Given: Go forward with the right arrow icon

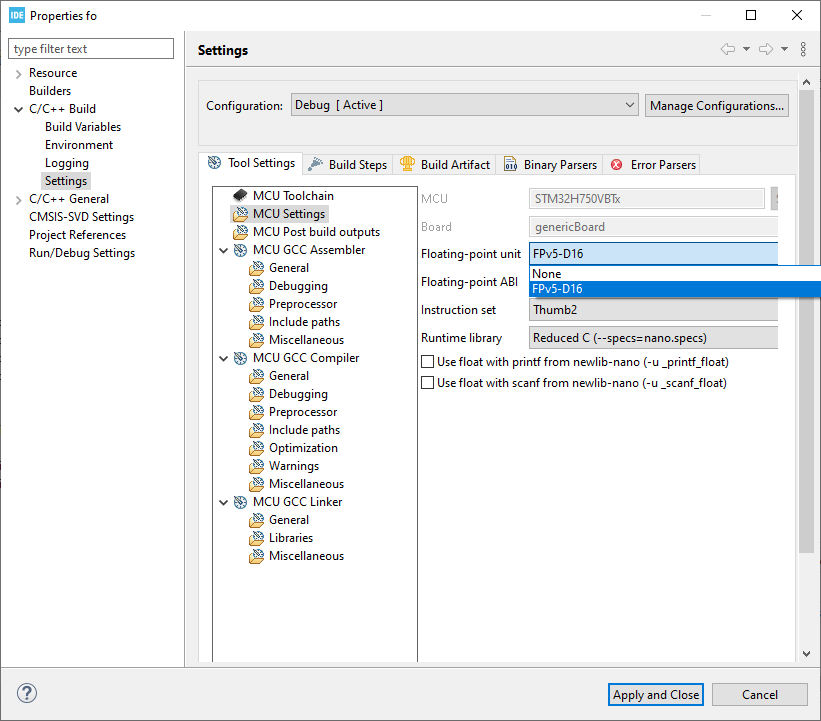Looking at the screenshot, I should pos(766,49).
